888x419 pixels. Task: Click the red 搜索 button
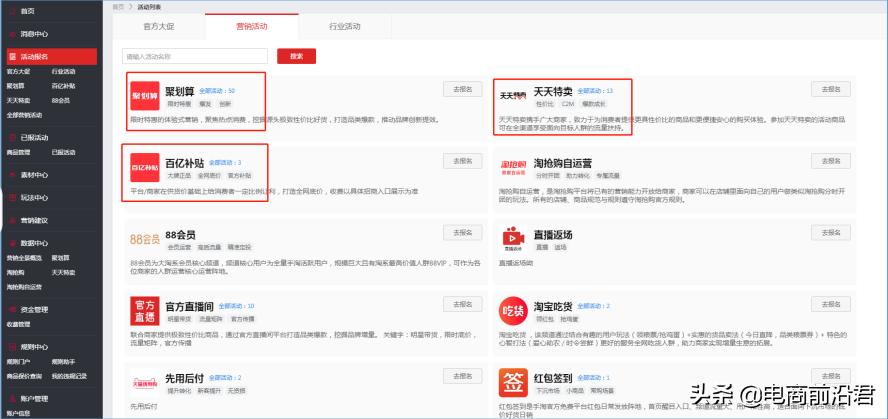coord(296,56)
